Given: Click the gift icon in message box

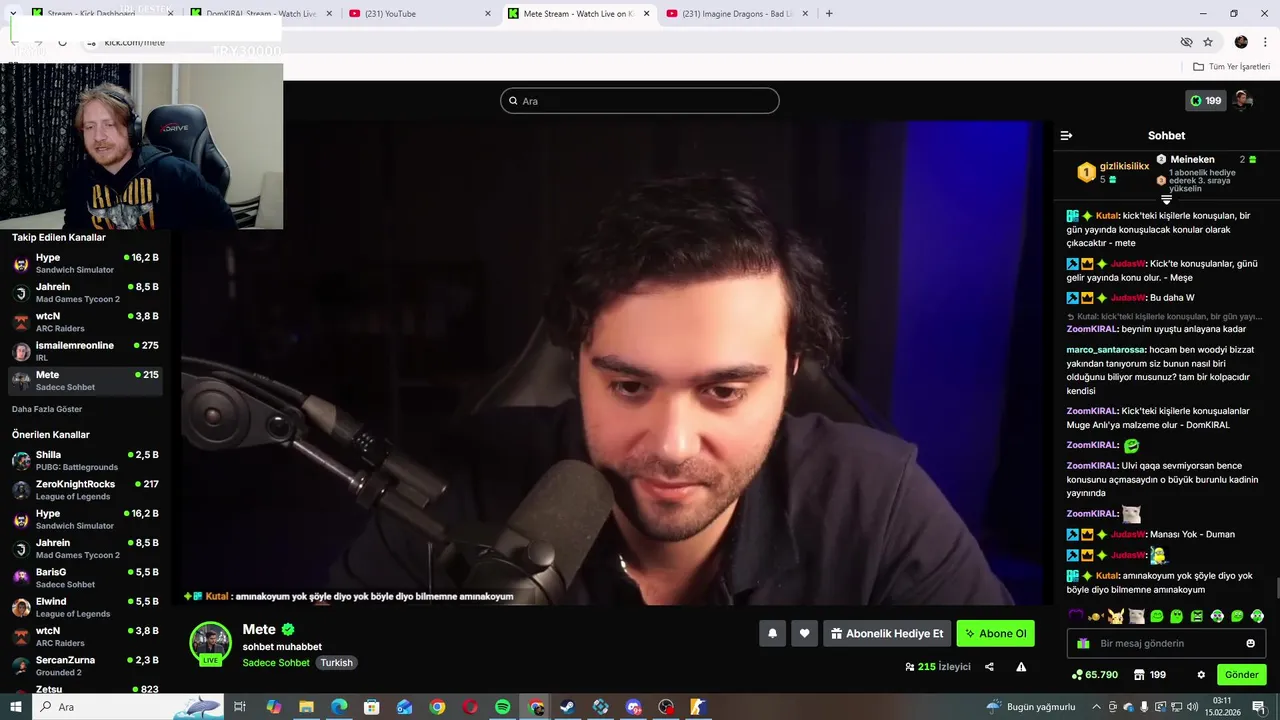Looking at the screenshot, I should pyautogui.click(x=1083, y=643).
